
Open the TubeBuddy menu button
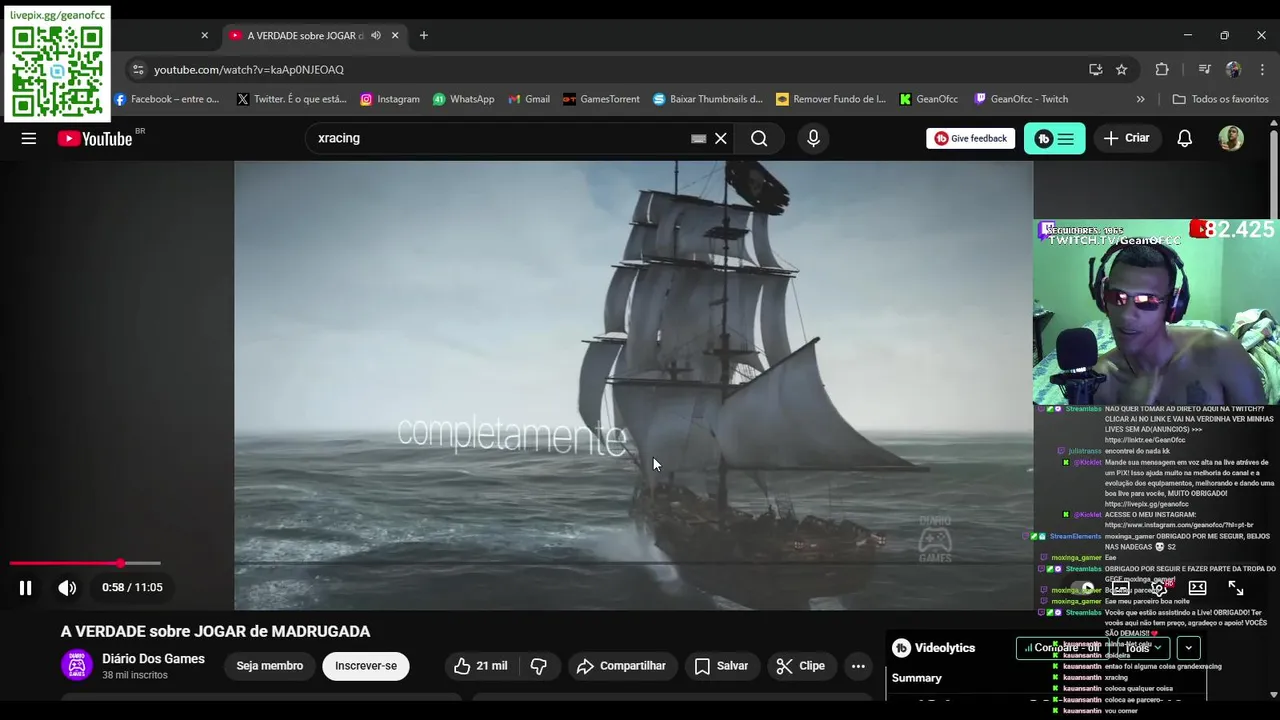pyautogui.click(x=1054, y=139)
